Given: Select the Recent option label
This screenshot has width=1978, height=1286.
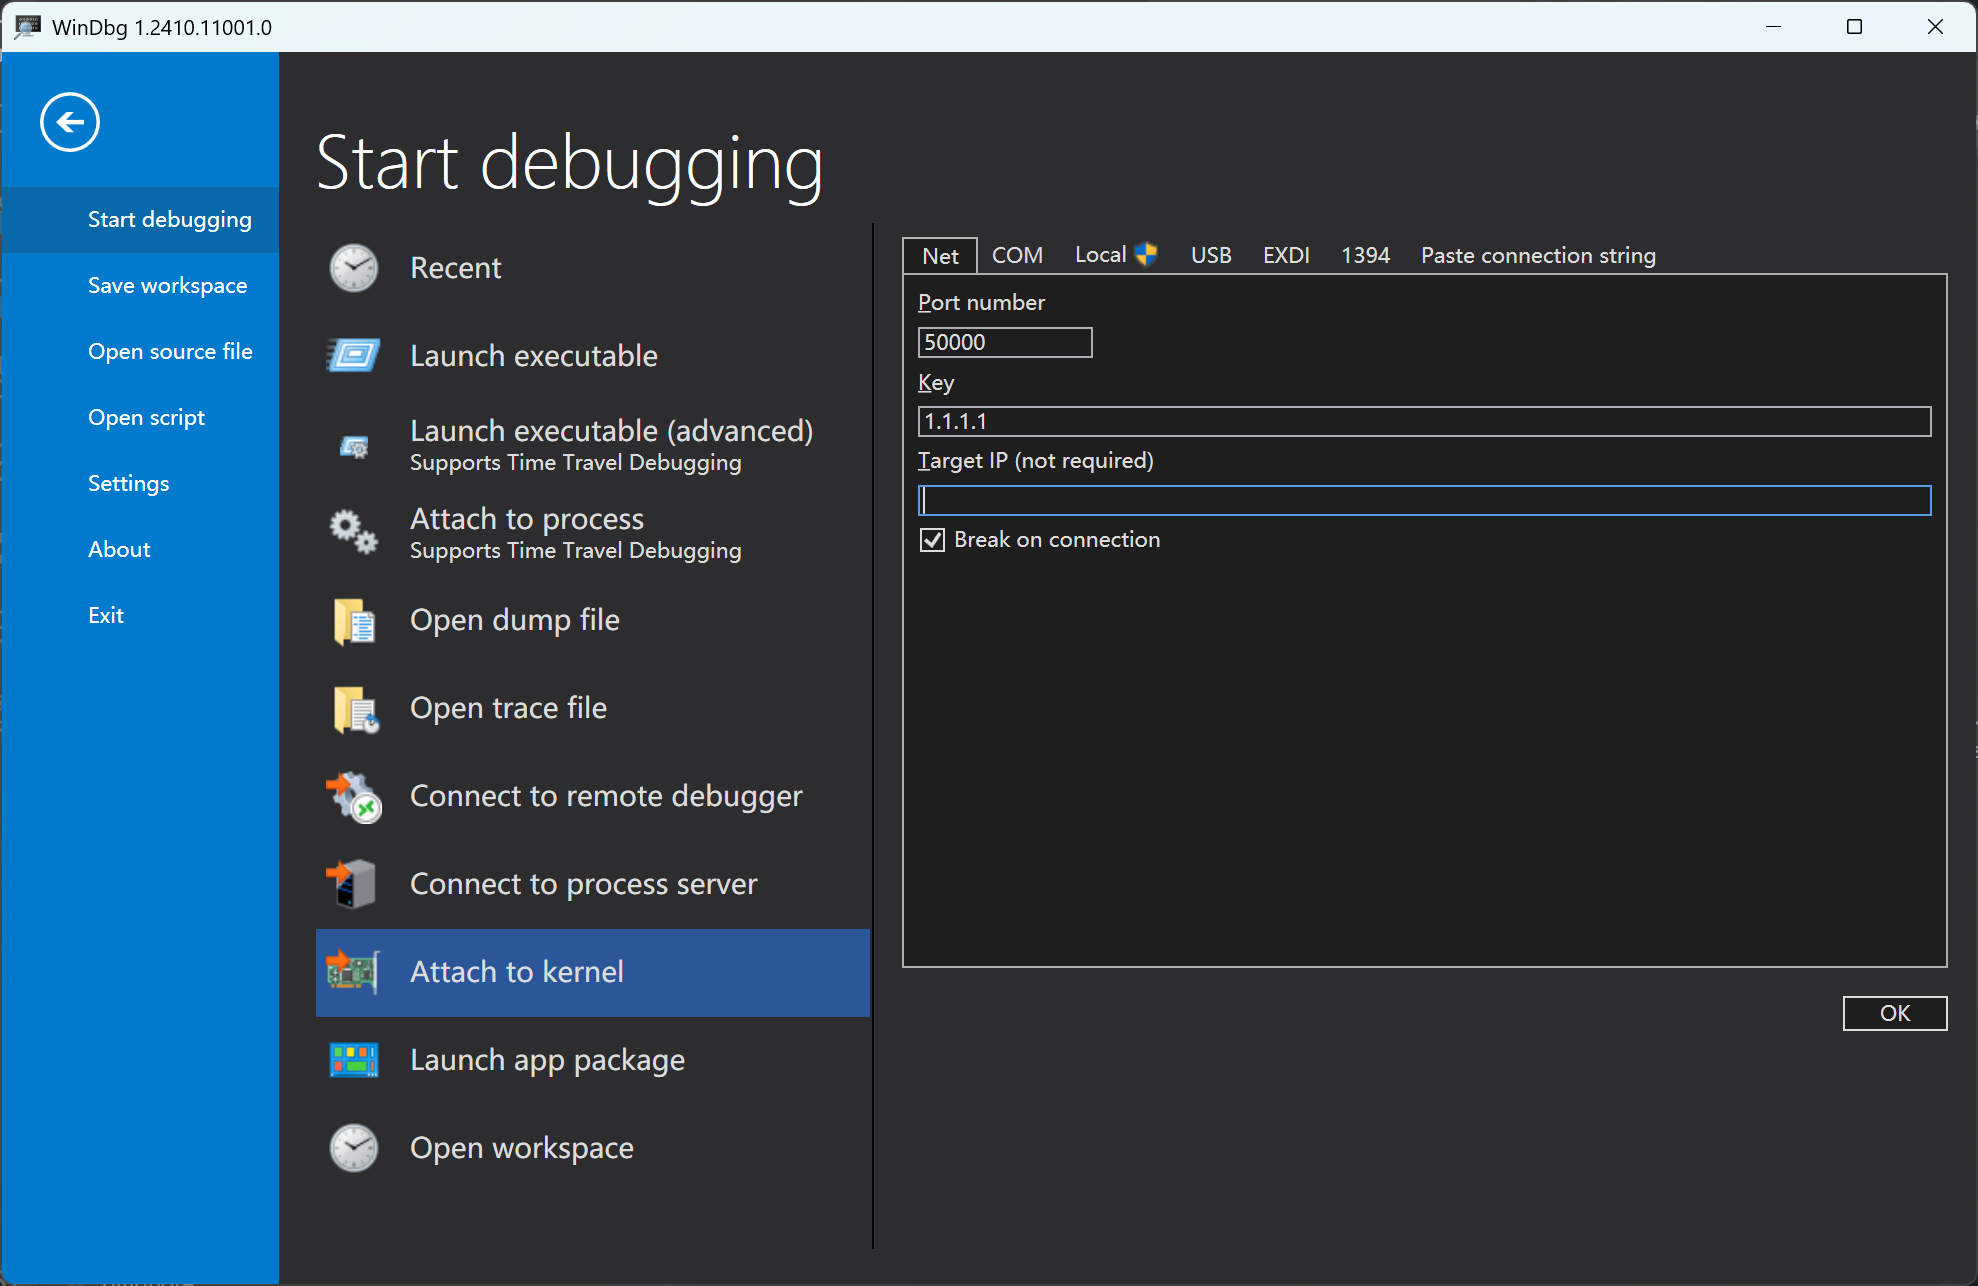Looking at the screenshot, I should pos(456,268).
